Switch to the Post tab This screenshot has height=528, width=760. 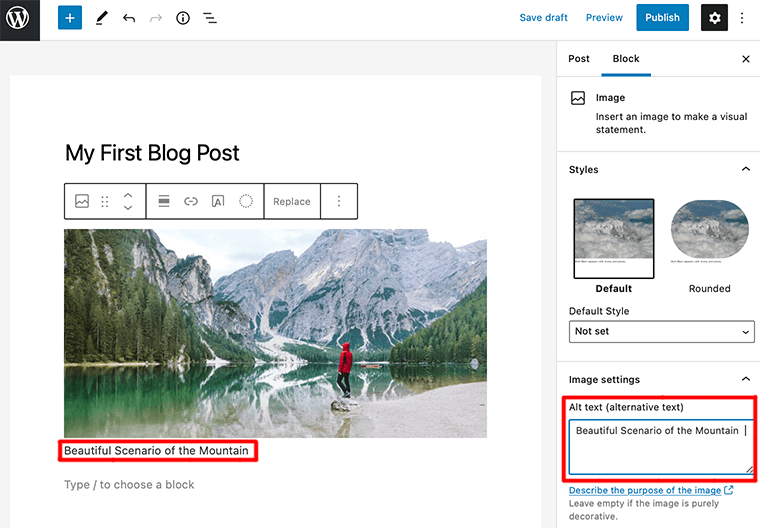tap(579, 59)
